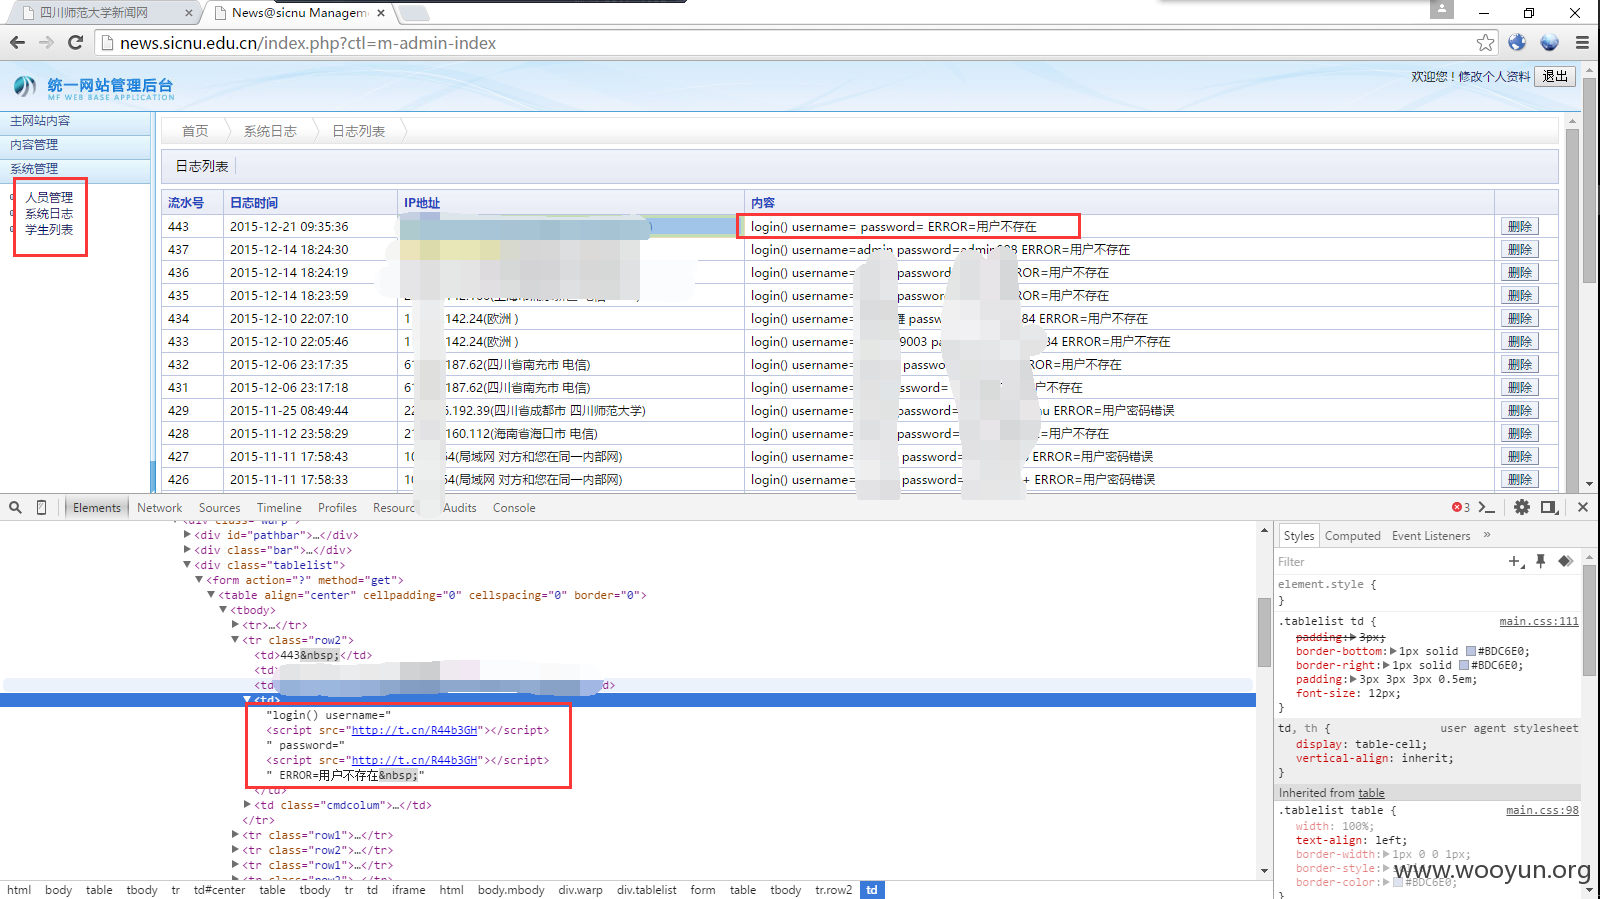Open 学生列表 in the sidebar
Viewport: 1600px width, 899px height.
pos(49,230)
